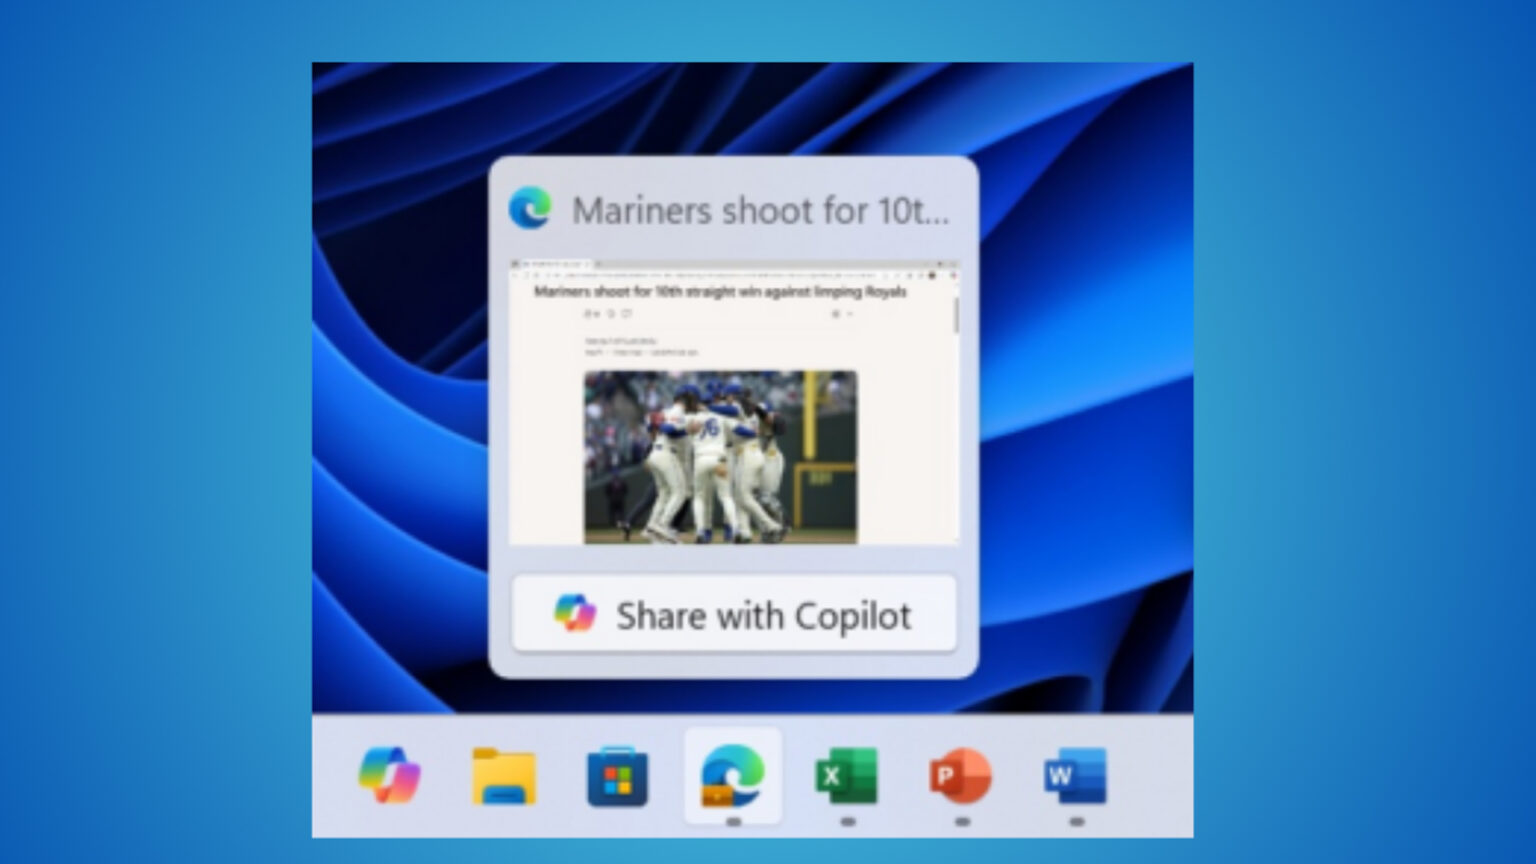Click the article headline in the preview
The image size is (1536, 864).
coord(720,292)
